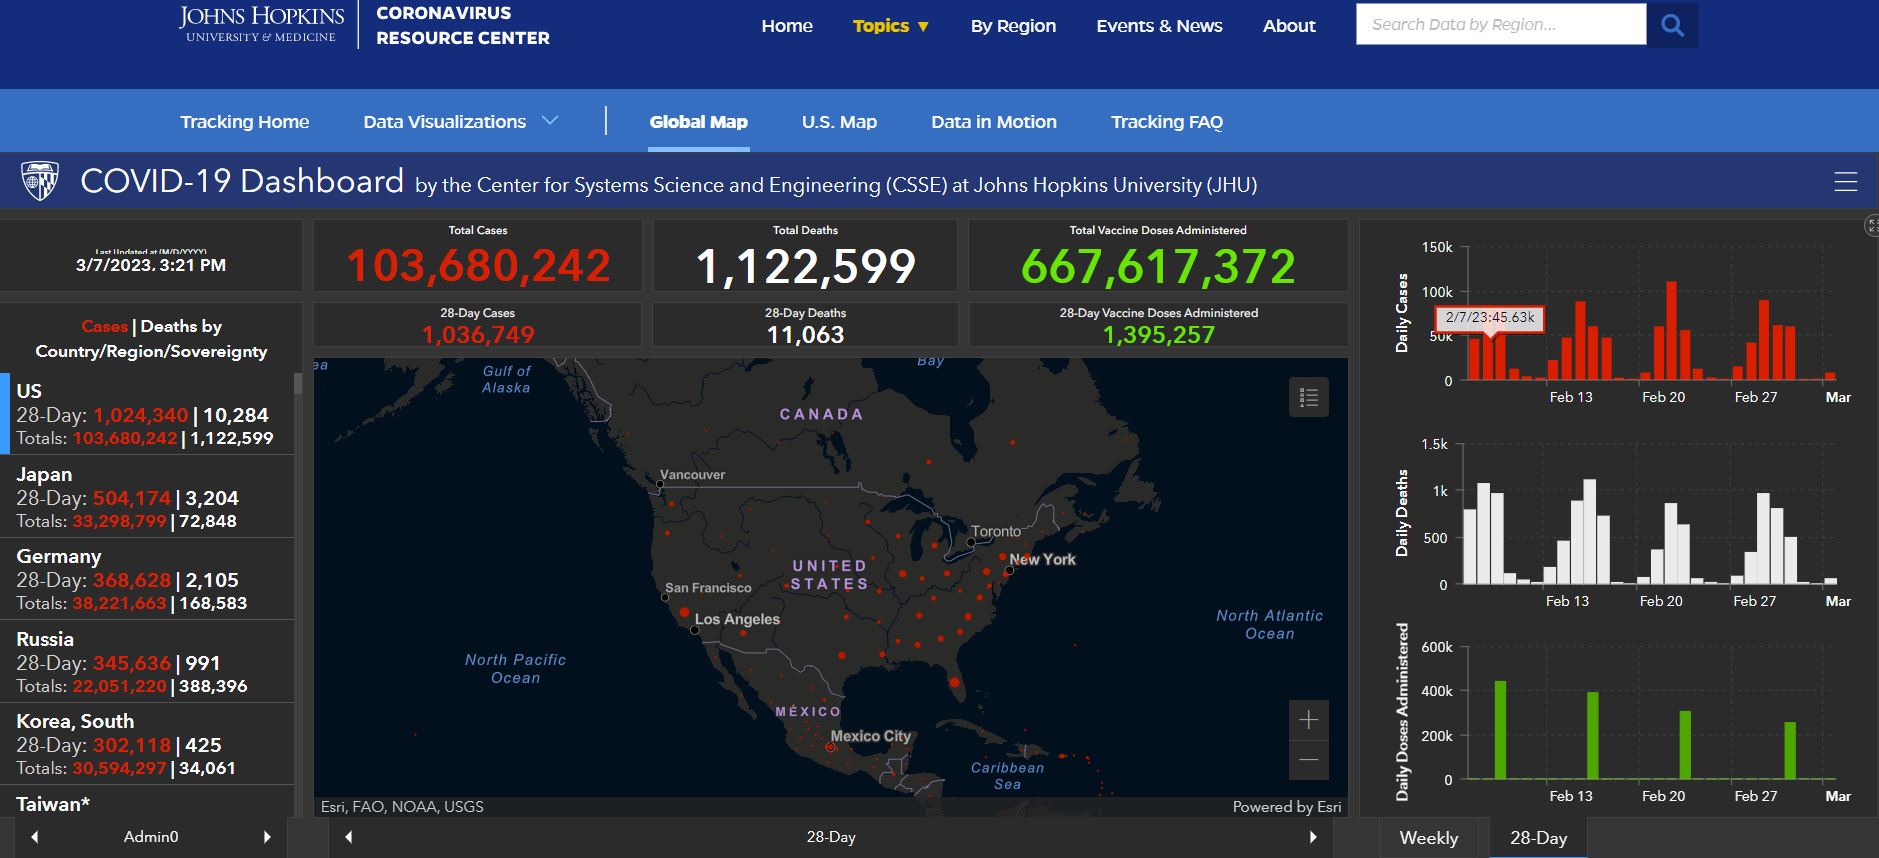Open the Tracking FAQ

click(1167, 121)
